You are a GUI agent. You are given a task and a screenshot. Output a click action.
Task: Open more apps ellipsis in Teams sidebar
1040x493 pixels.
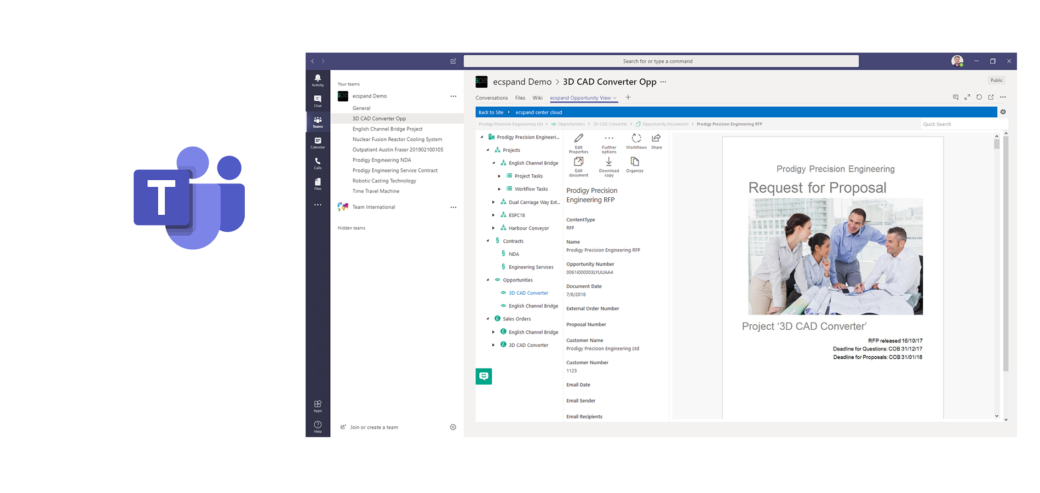(x=318, y=205)
